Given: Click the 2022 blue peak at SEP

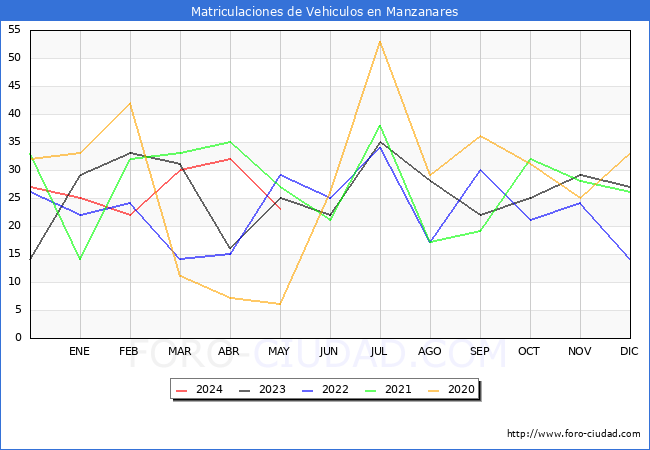Looking at the screenshot, I should click(x=480, y=170).
